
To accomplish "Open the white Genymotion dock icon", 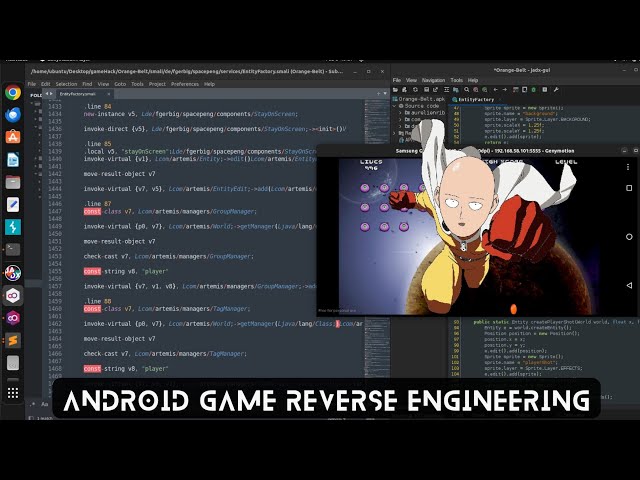I will pos(13,295).
